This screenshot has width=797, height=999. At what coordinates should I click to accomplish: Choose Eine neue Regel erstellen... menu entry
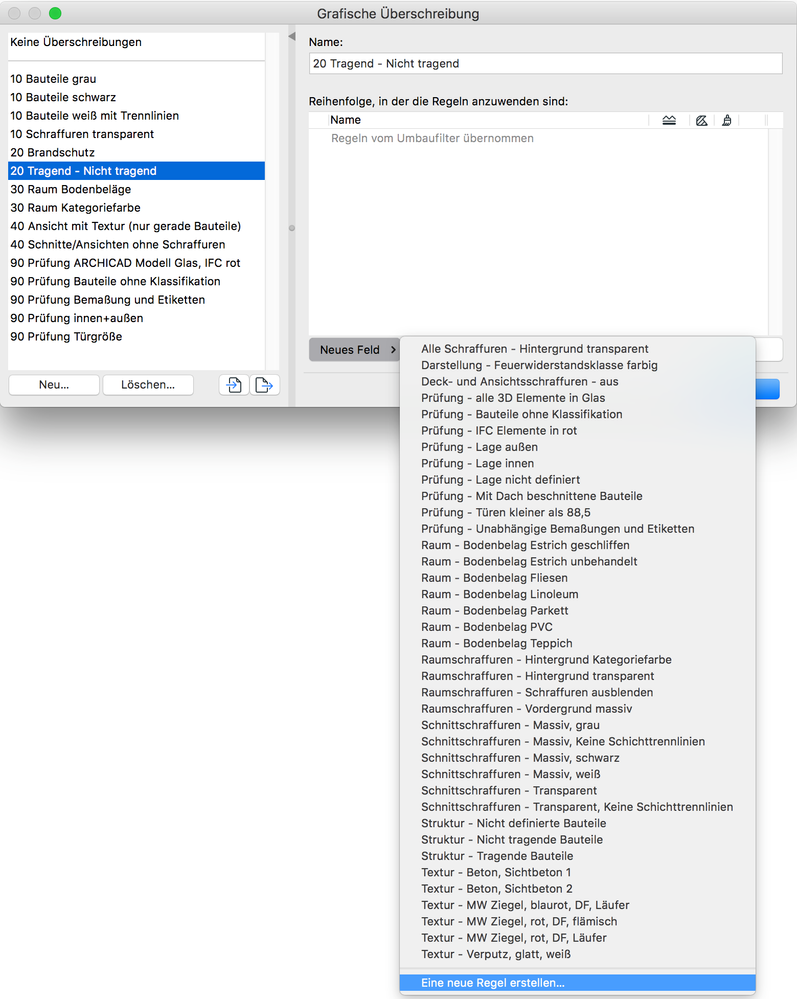pyautogui.click(x=577, y=982)
